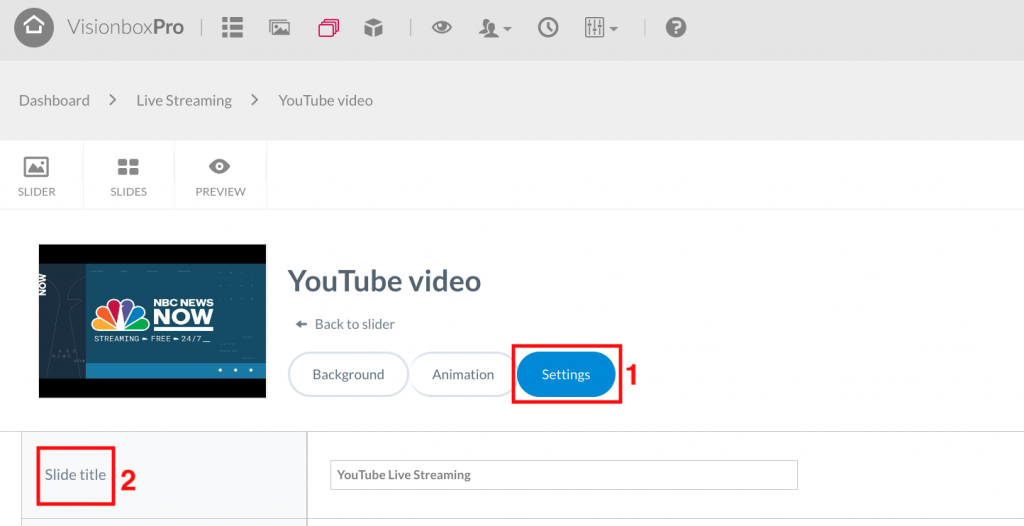Click the VisionboxPro logo text
This screenshot has width=1024, height=526.
pyautogui.click(x=125, y=27)
